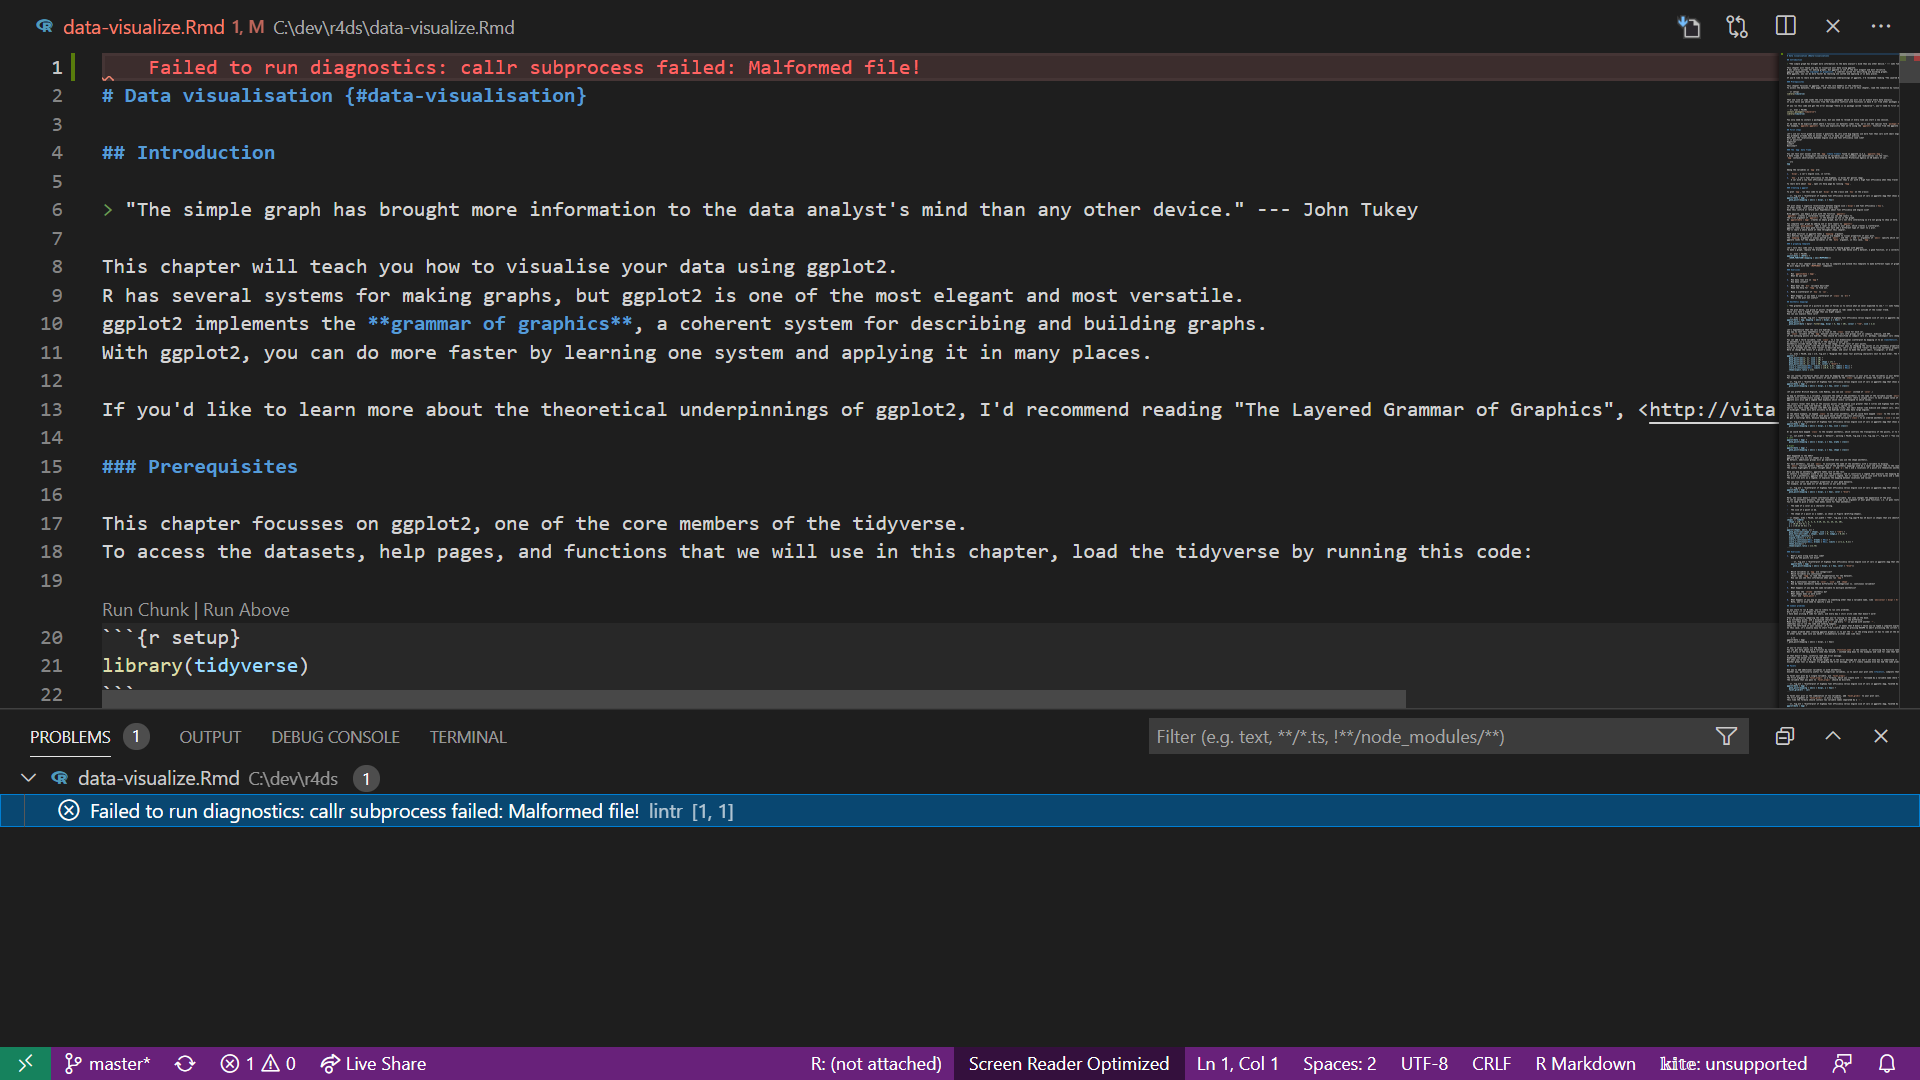Click the notifications bell icon
Viewport: 1920px width, 1080px height.
[1888, 1063]
